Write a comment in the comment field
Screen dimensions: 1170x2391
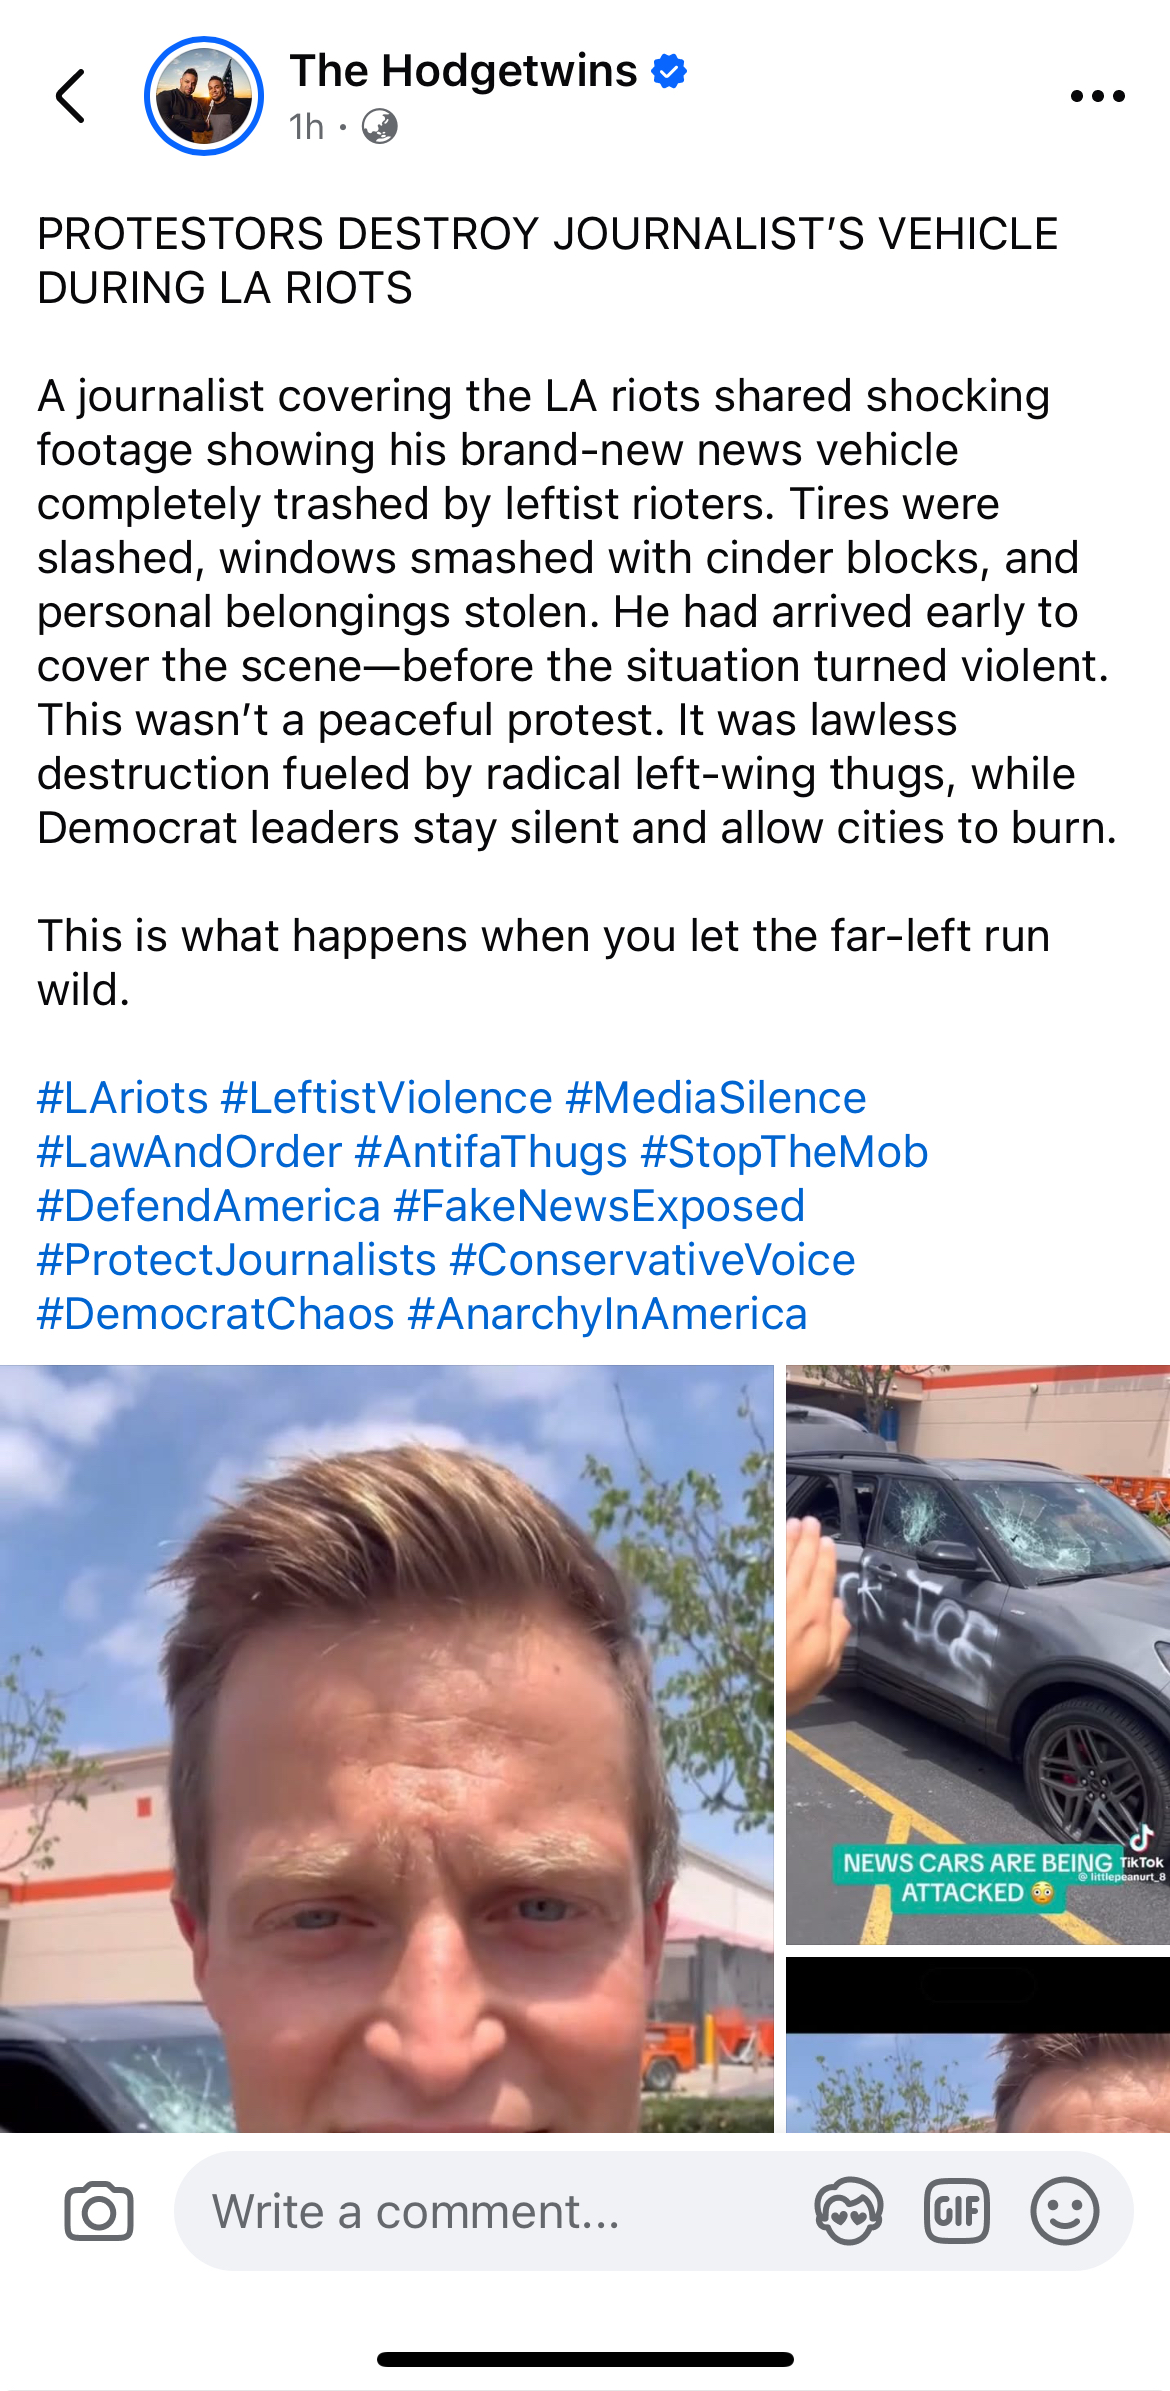point(490,2211)
